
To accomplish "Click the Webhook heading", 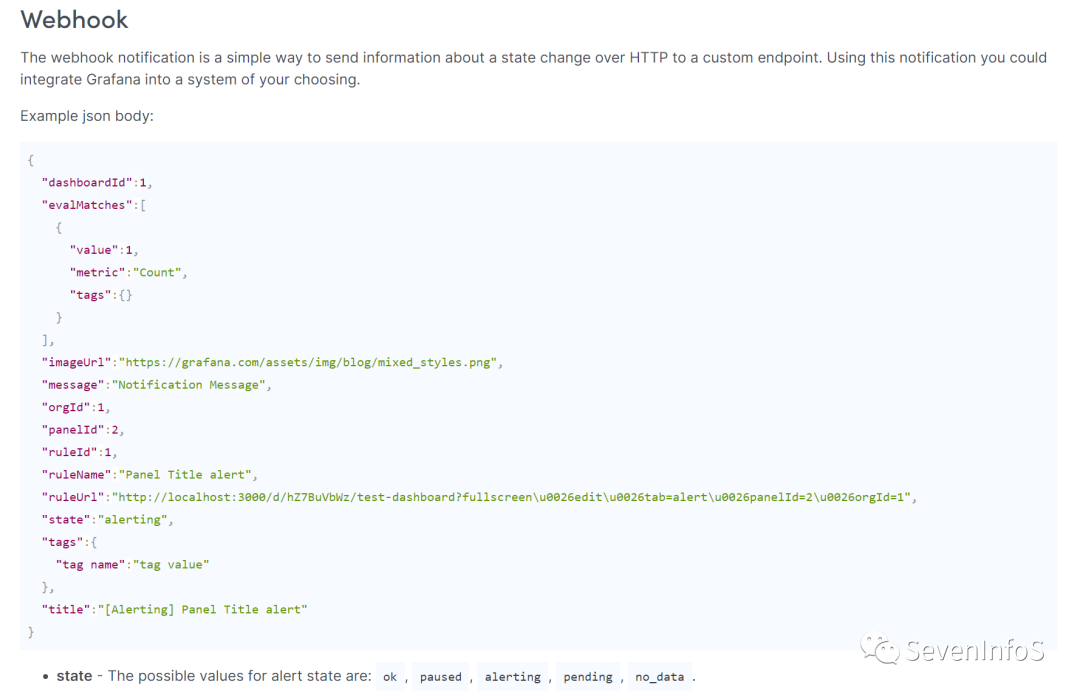I will click(x=74, y=20).
